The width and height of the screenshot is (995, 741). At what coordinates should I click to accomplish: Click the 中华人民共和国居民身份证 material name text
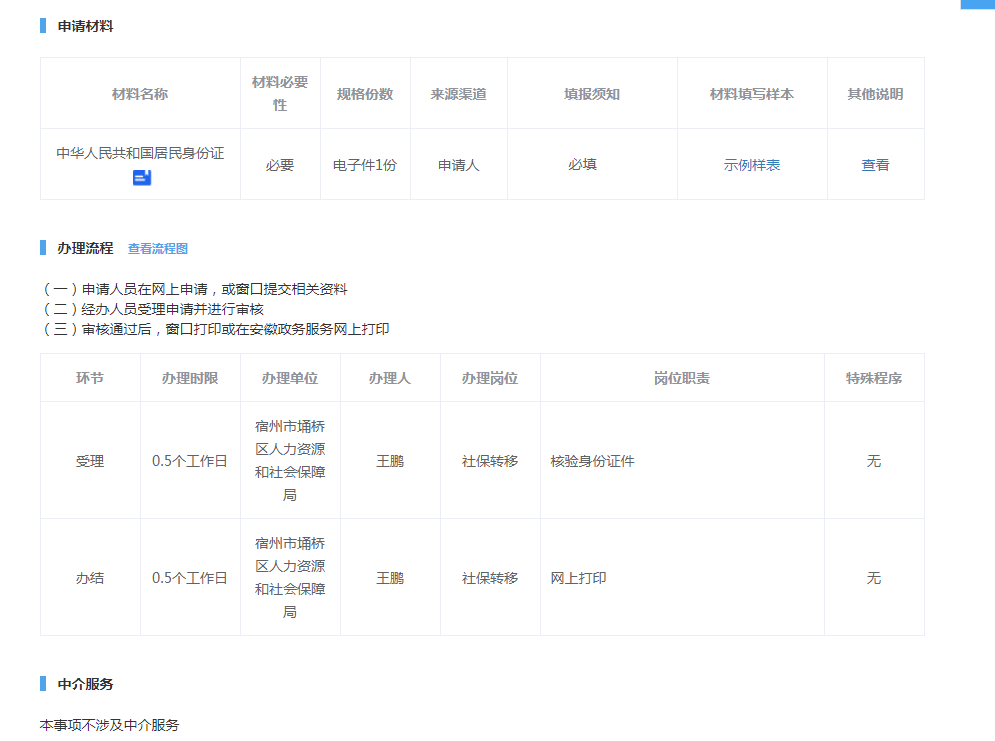point(140,154)
